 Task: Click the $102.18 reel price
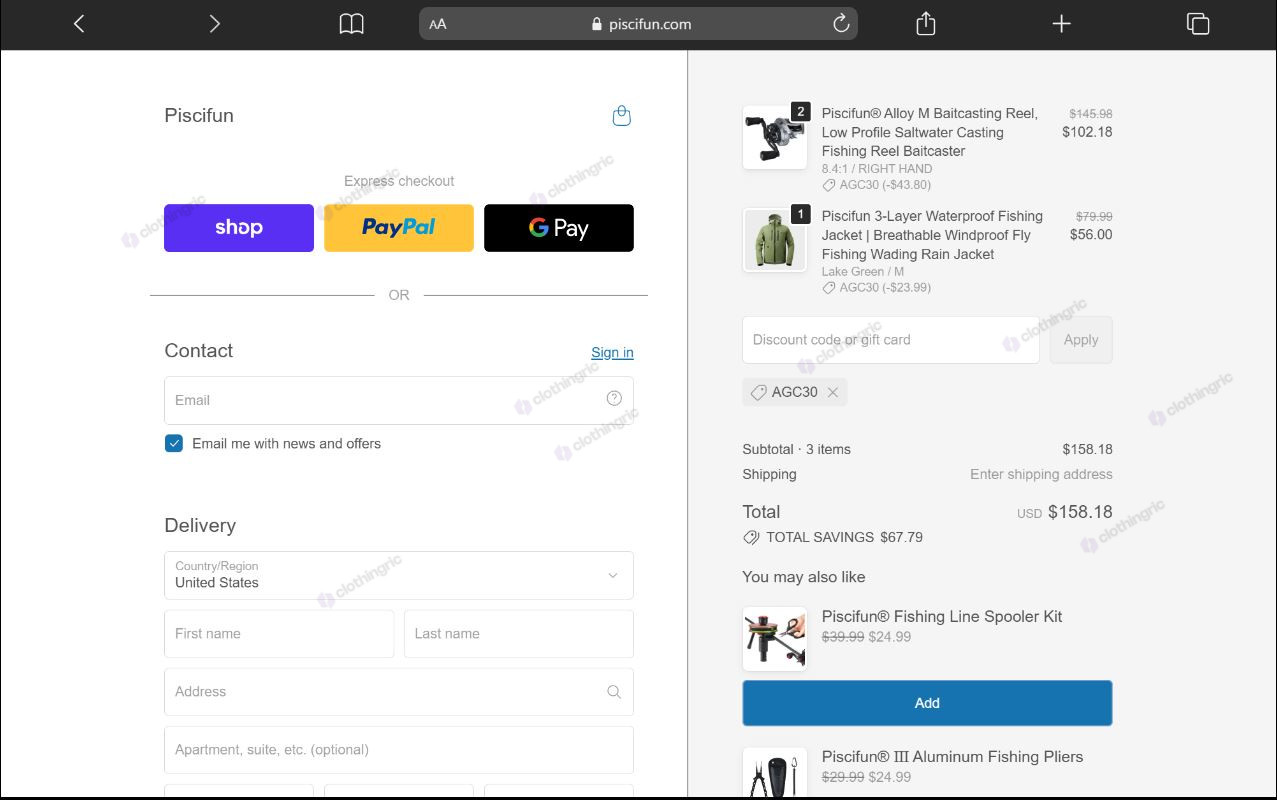tap(1087, 132)
